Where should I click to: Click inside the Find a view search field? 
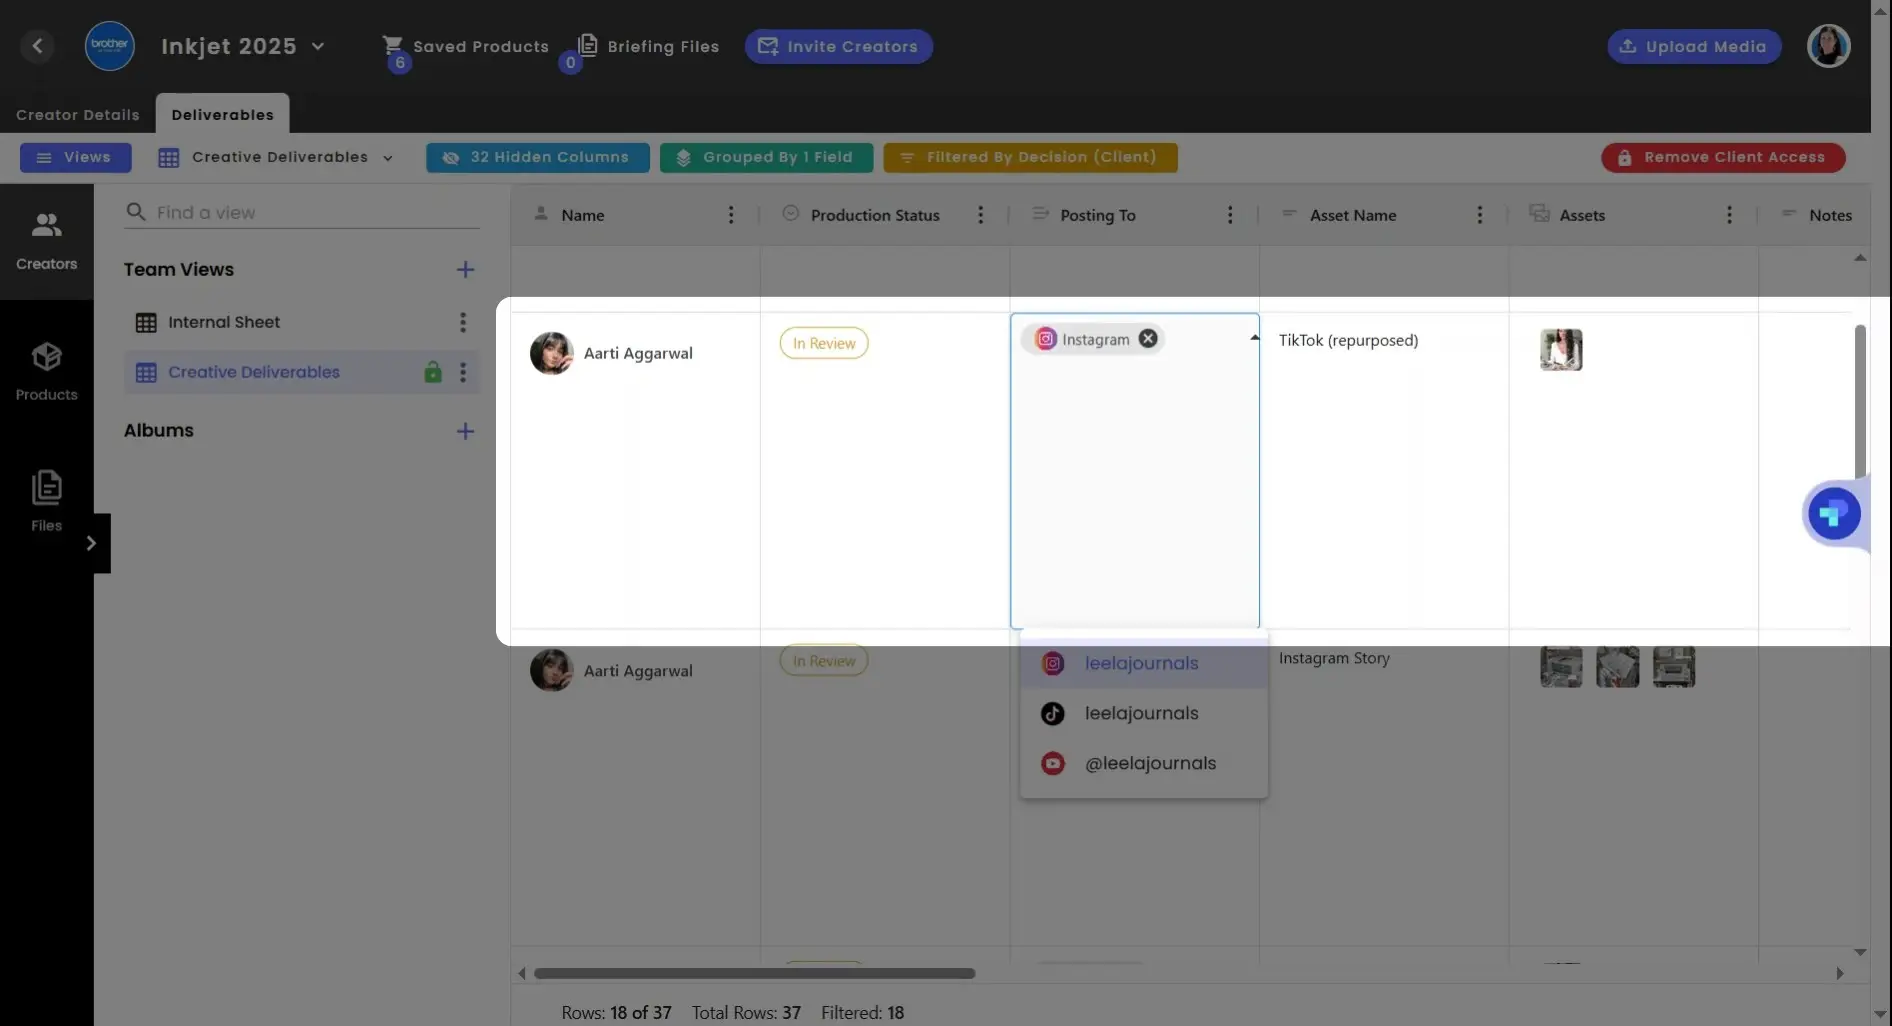pos(300,212)
